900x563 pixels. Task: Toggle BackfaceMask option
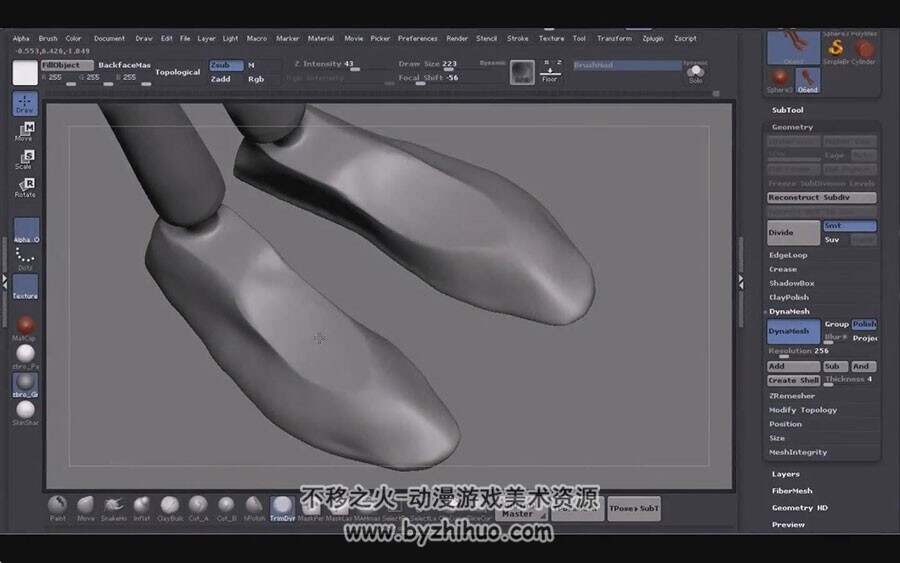(x=125, y=65)
